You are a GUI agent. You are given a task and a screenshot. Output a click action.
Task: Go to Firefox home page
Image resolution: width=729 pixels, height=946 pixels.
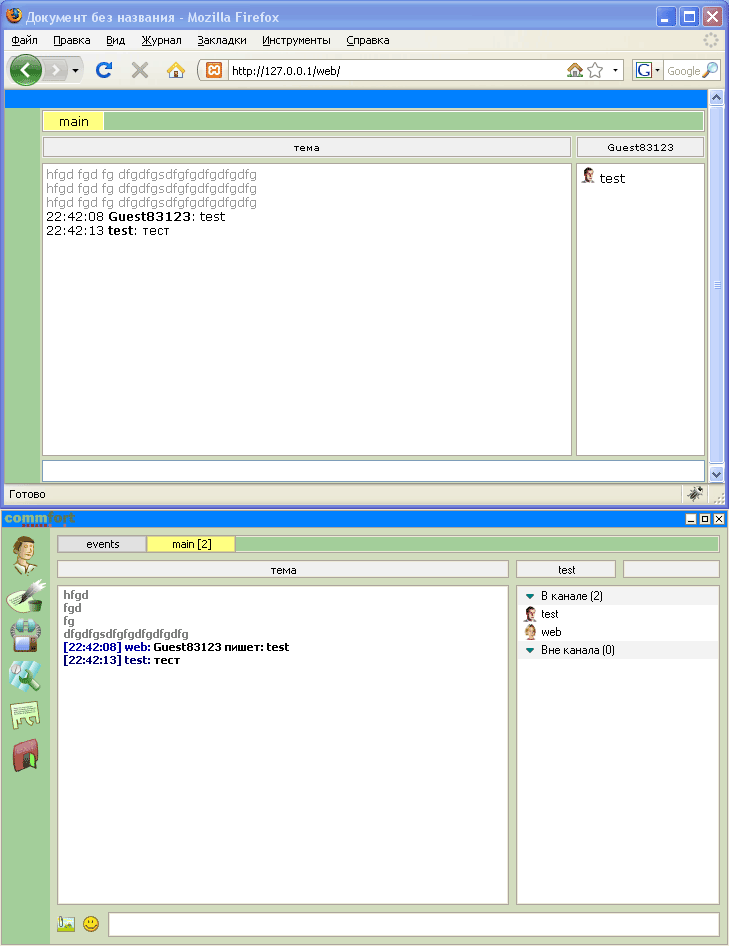click(x=175, y=70)
